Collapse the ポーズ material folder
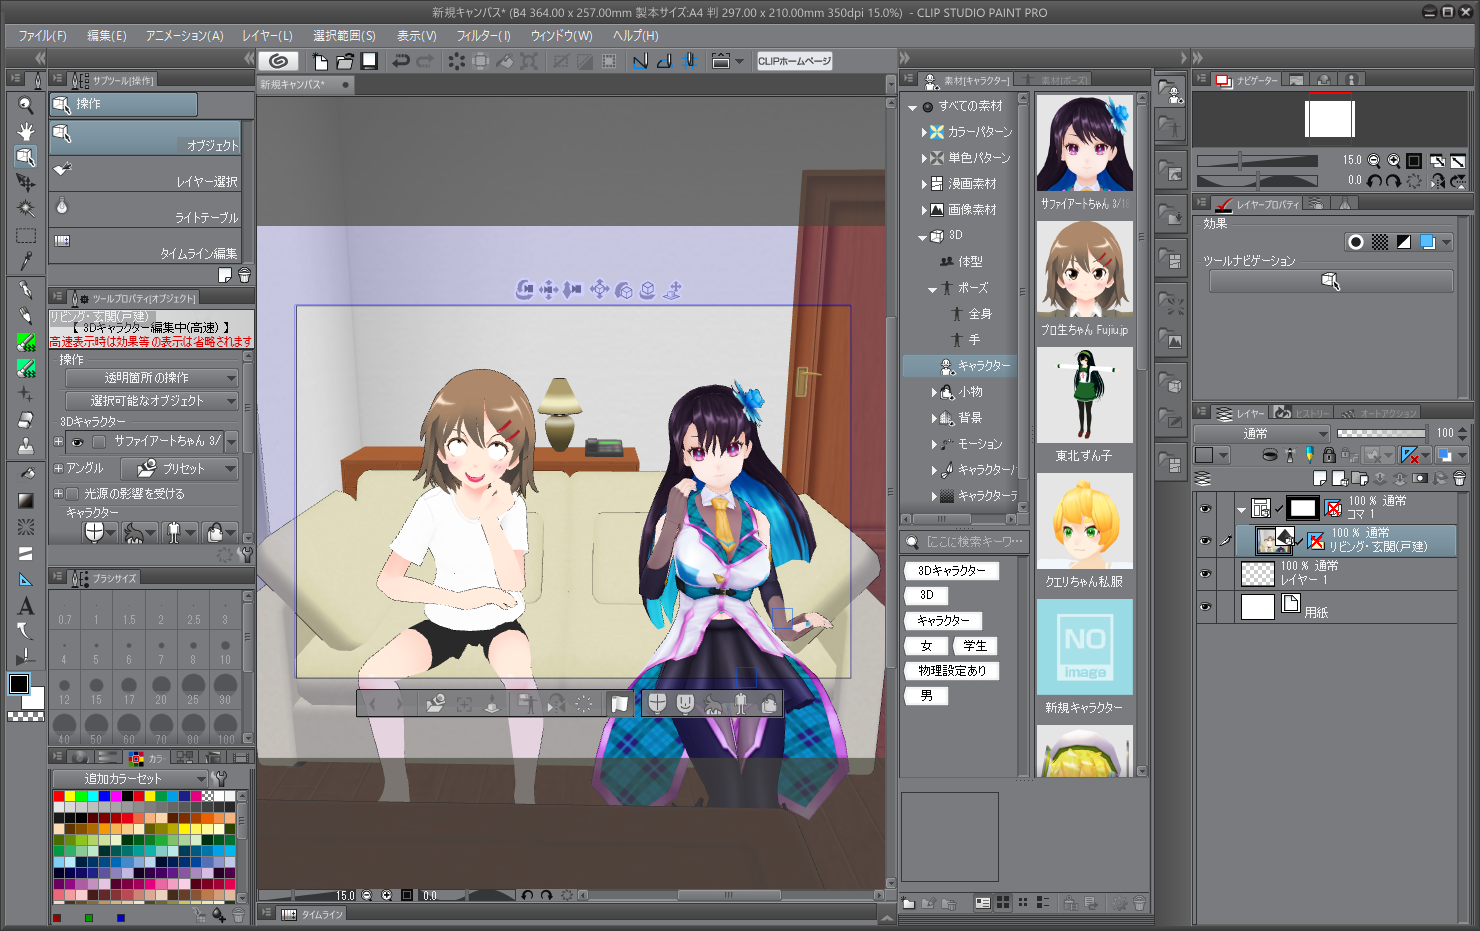The height and width of the screenshot is (931, 1480). (932, 289)
